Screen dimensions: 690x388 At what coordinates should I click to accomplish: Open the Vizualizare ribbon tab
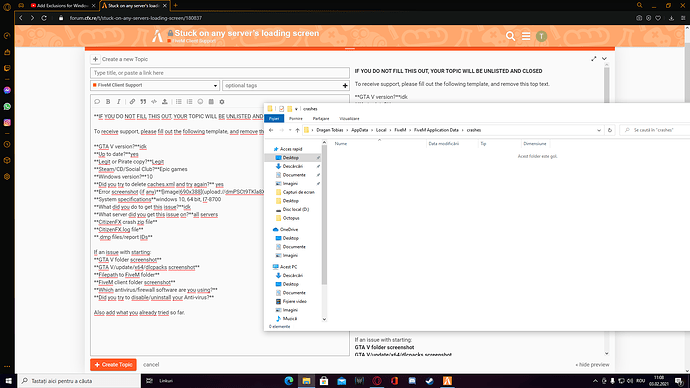349,119
